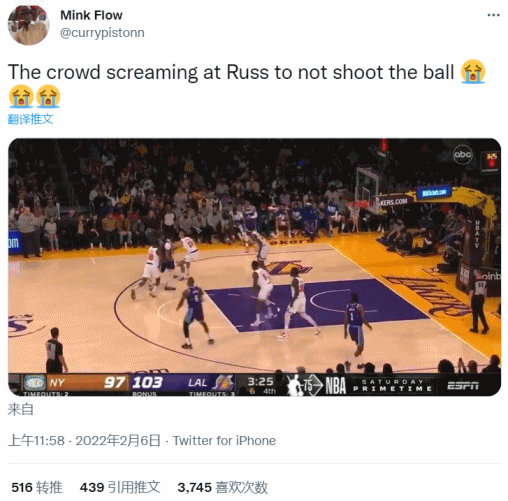508x501 pixels.
Task: Open the three-dot more options menu
Action: [493, 15]
